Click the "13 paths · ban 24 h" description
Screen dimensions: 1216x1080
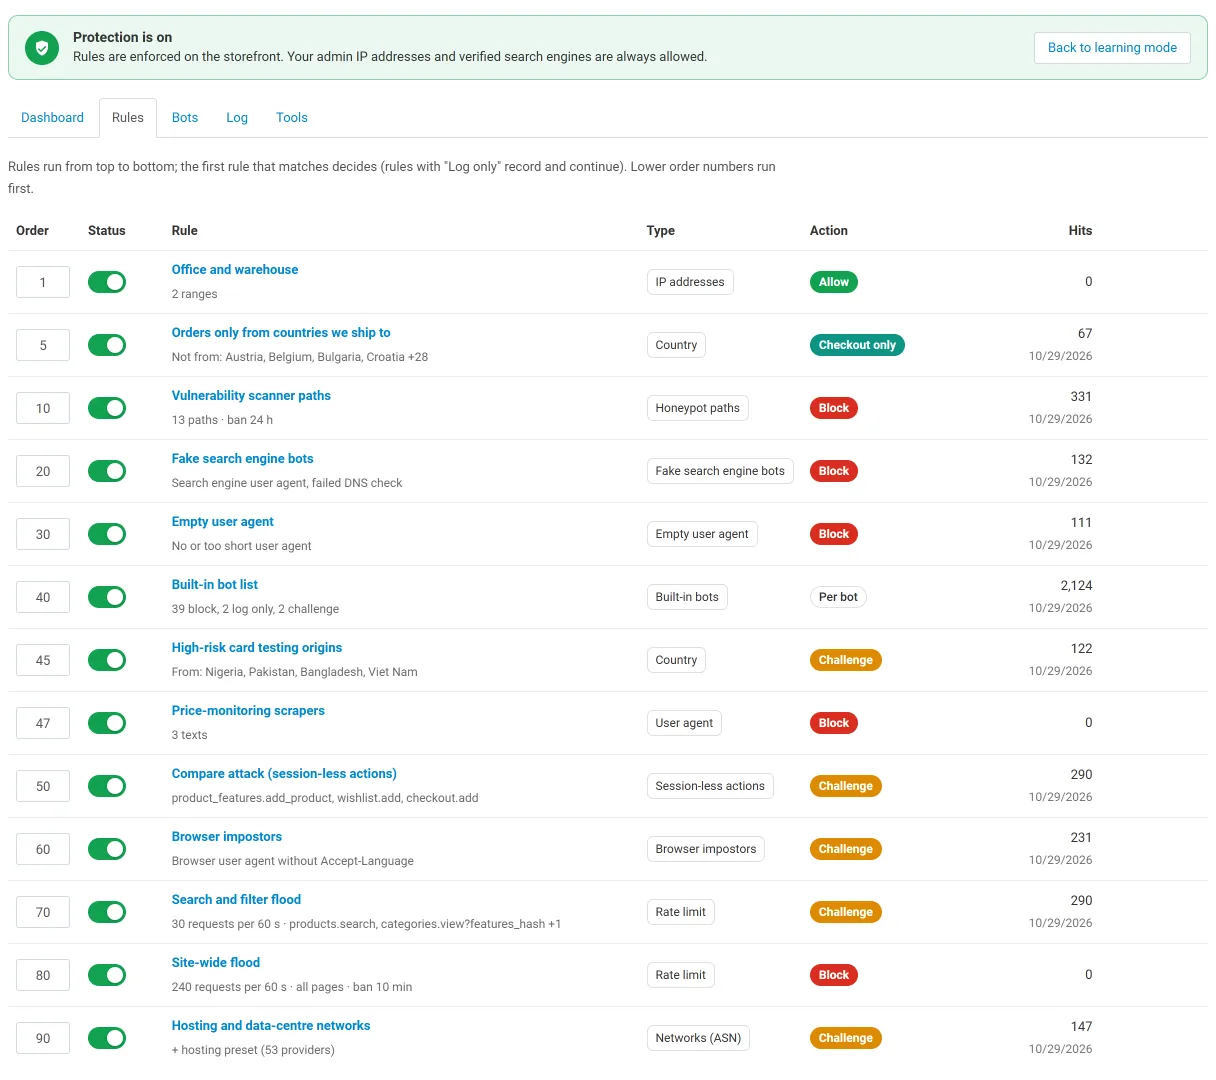(222, 420)
